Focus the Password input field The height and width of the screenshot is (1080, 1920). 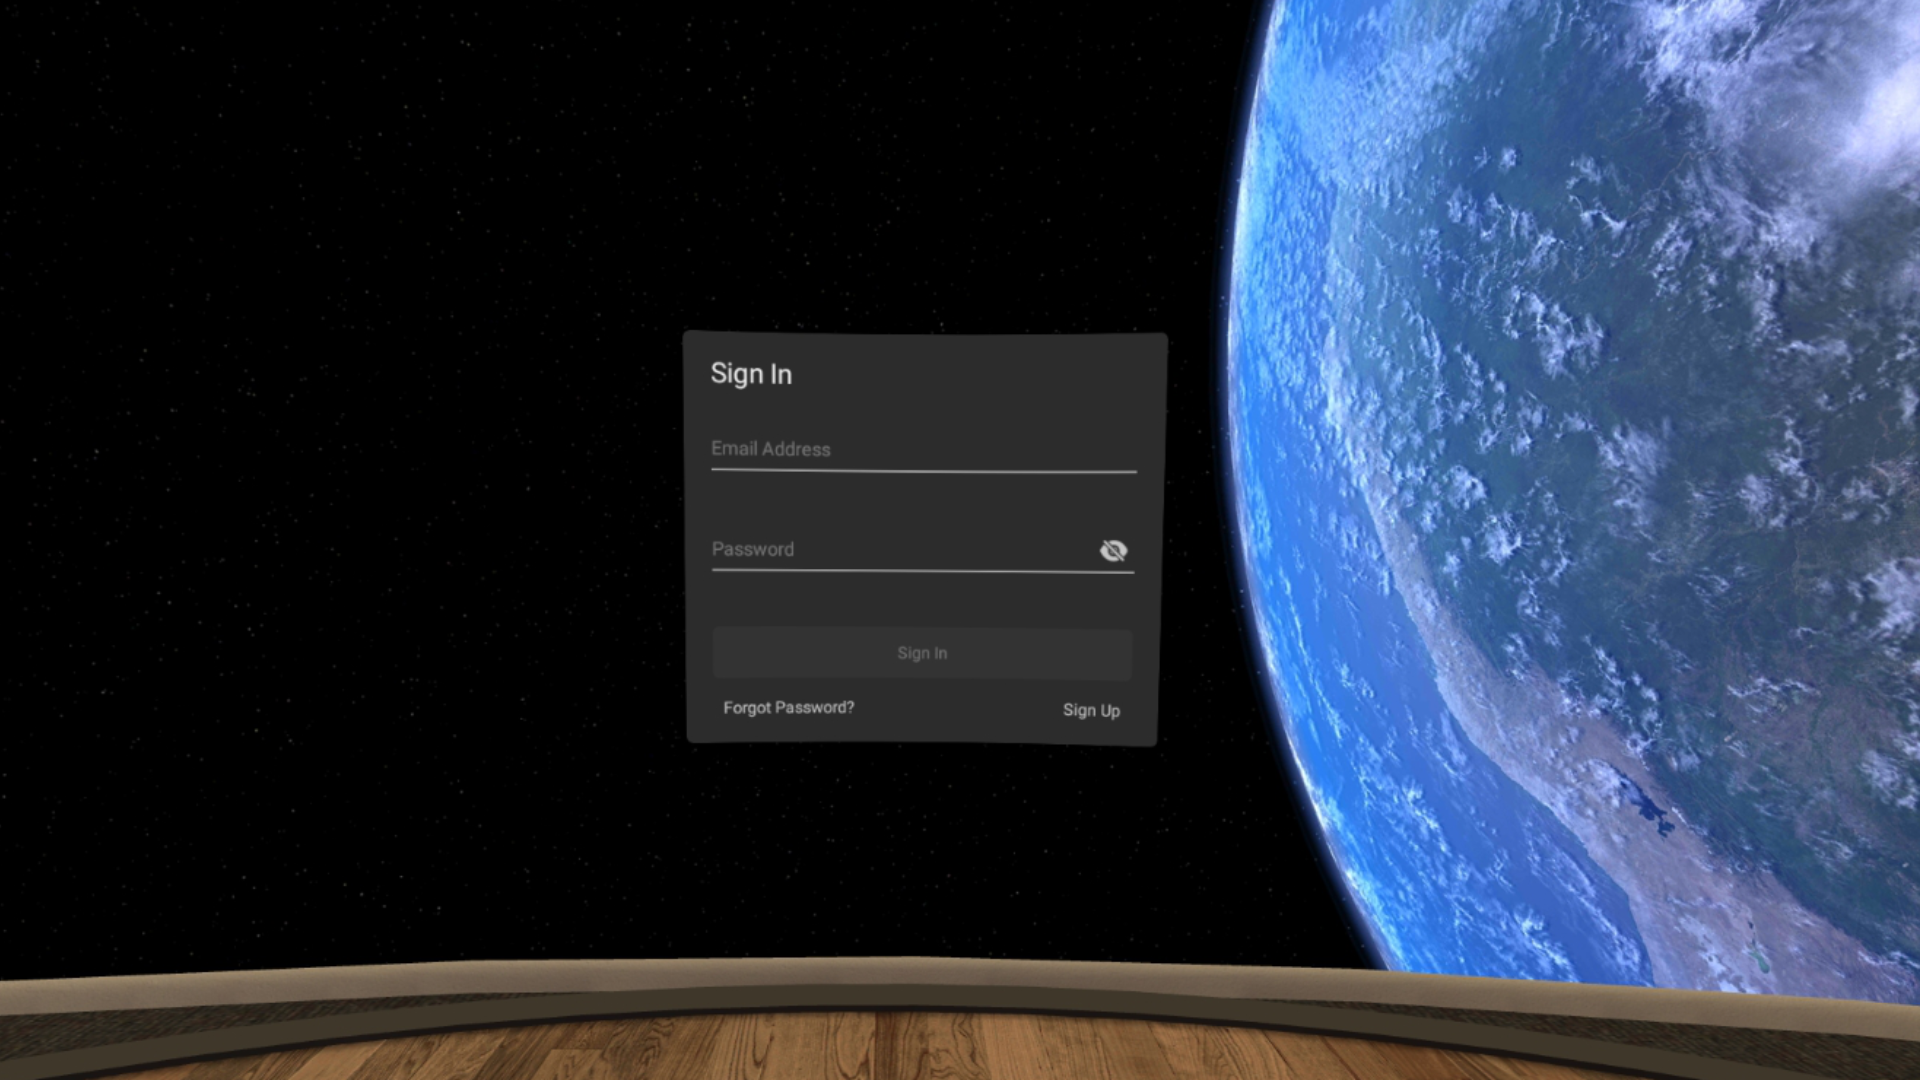pyautogui.click(x=900, y=549)
